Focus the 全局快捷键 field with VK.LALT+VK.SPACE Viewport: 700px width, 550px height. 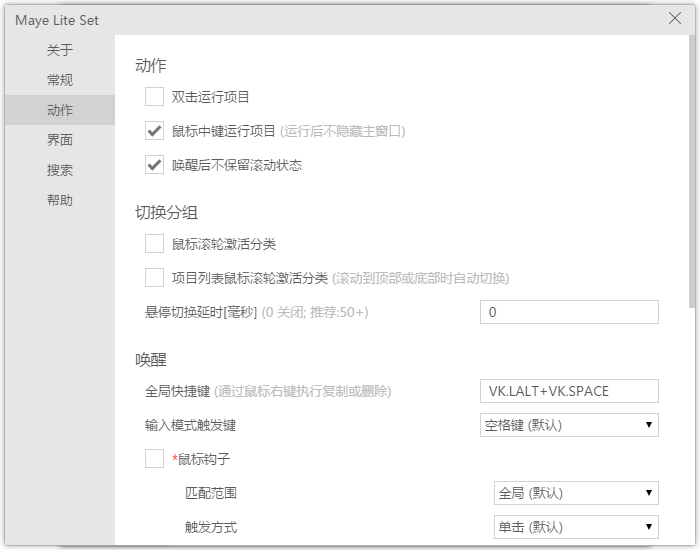(569, 391)
